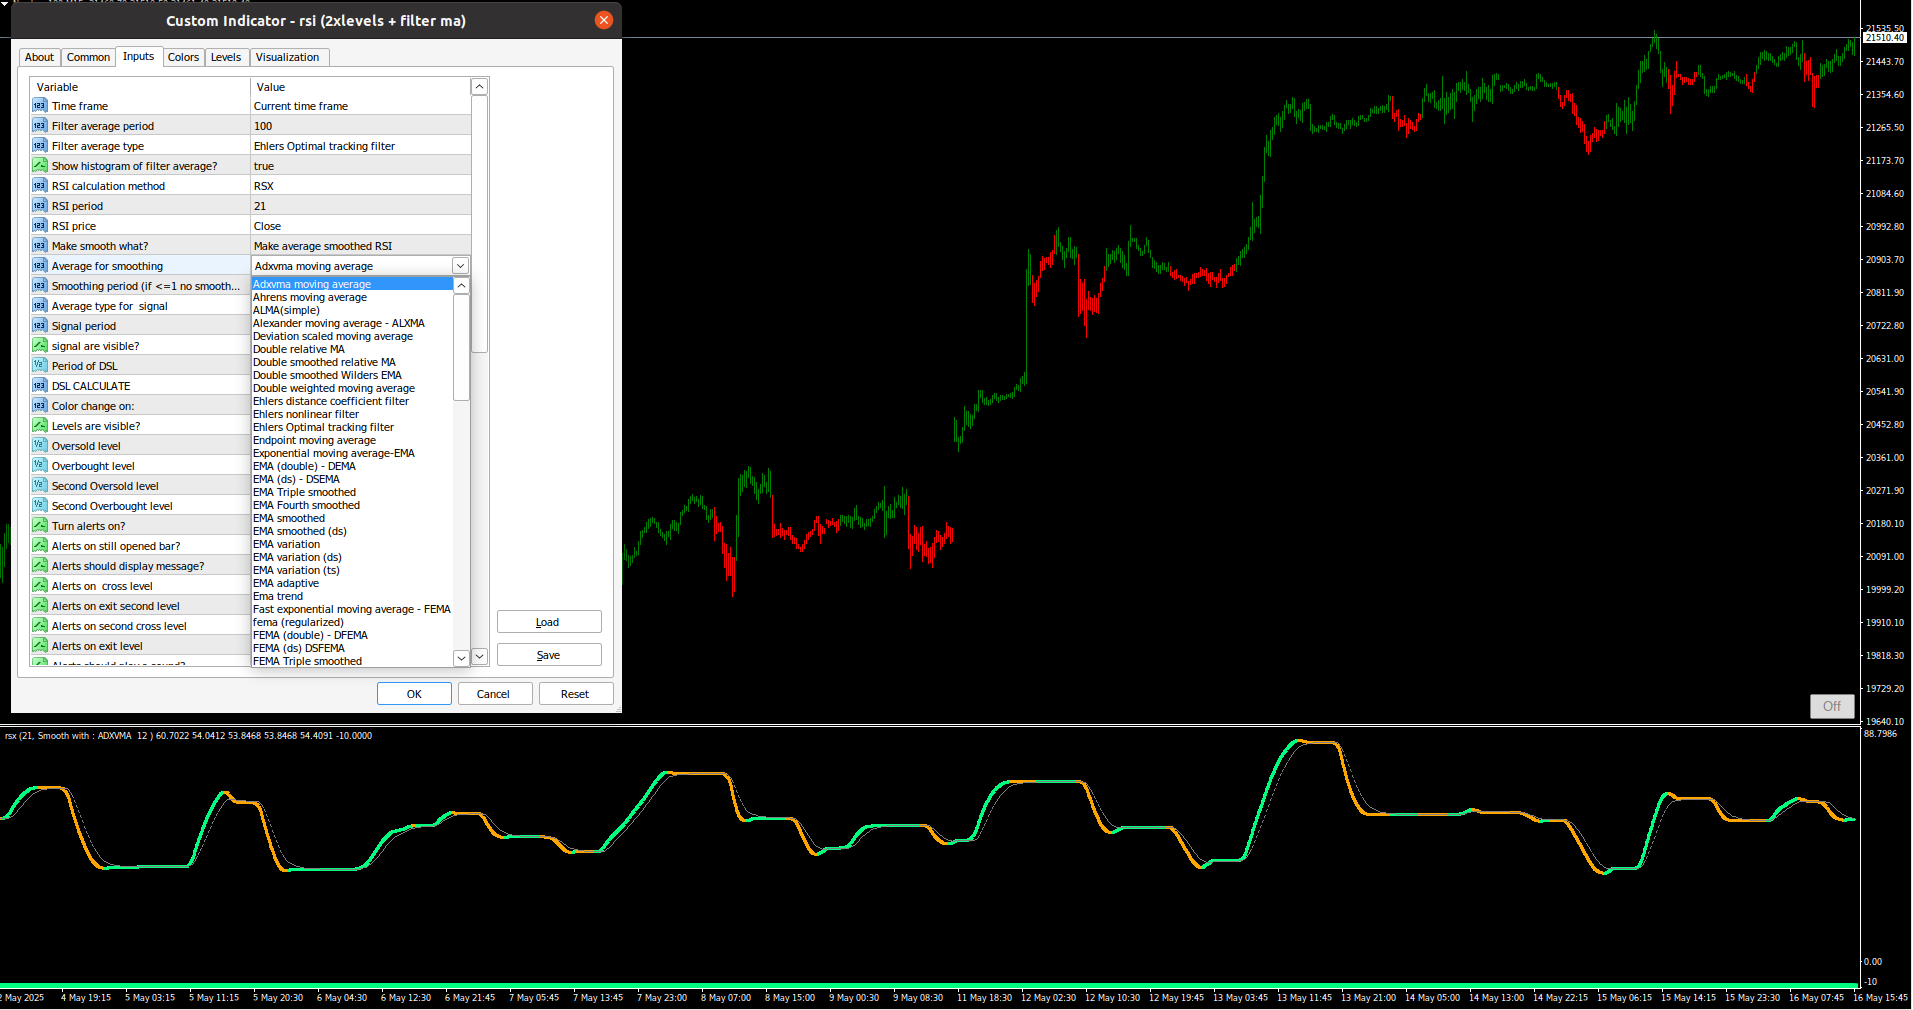Click the Period of DSL variable icon
The width and height of the screenshot is (1913, 1010).
point(40,366)
